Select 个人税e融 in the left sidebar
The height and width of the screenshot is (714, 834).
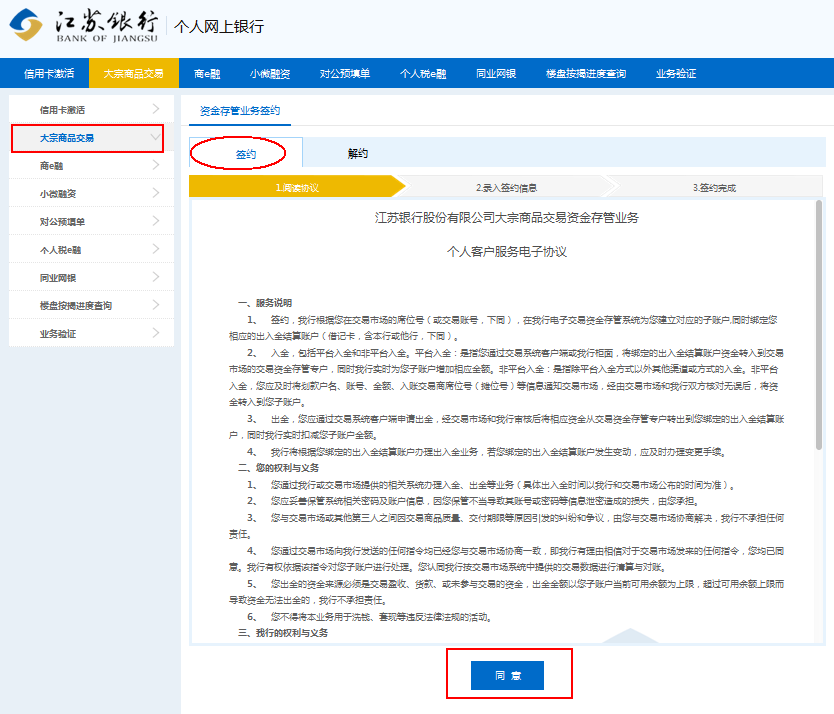coord(91,250)
